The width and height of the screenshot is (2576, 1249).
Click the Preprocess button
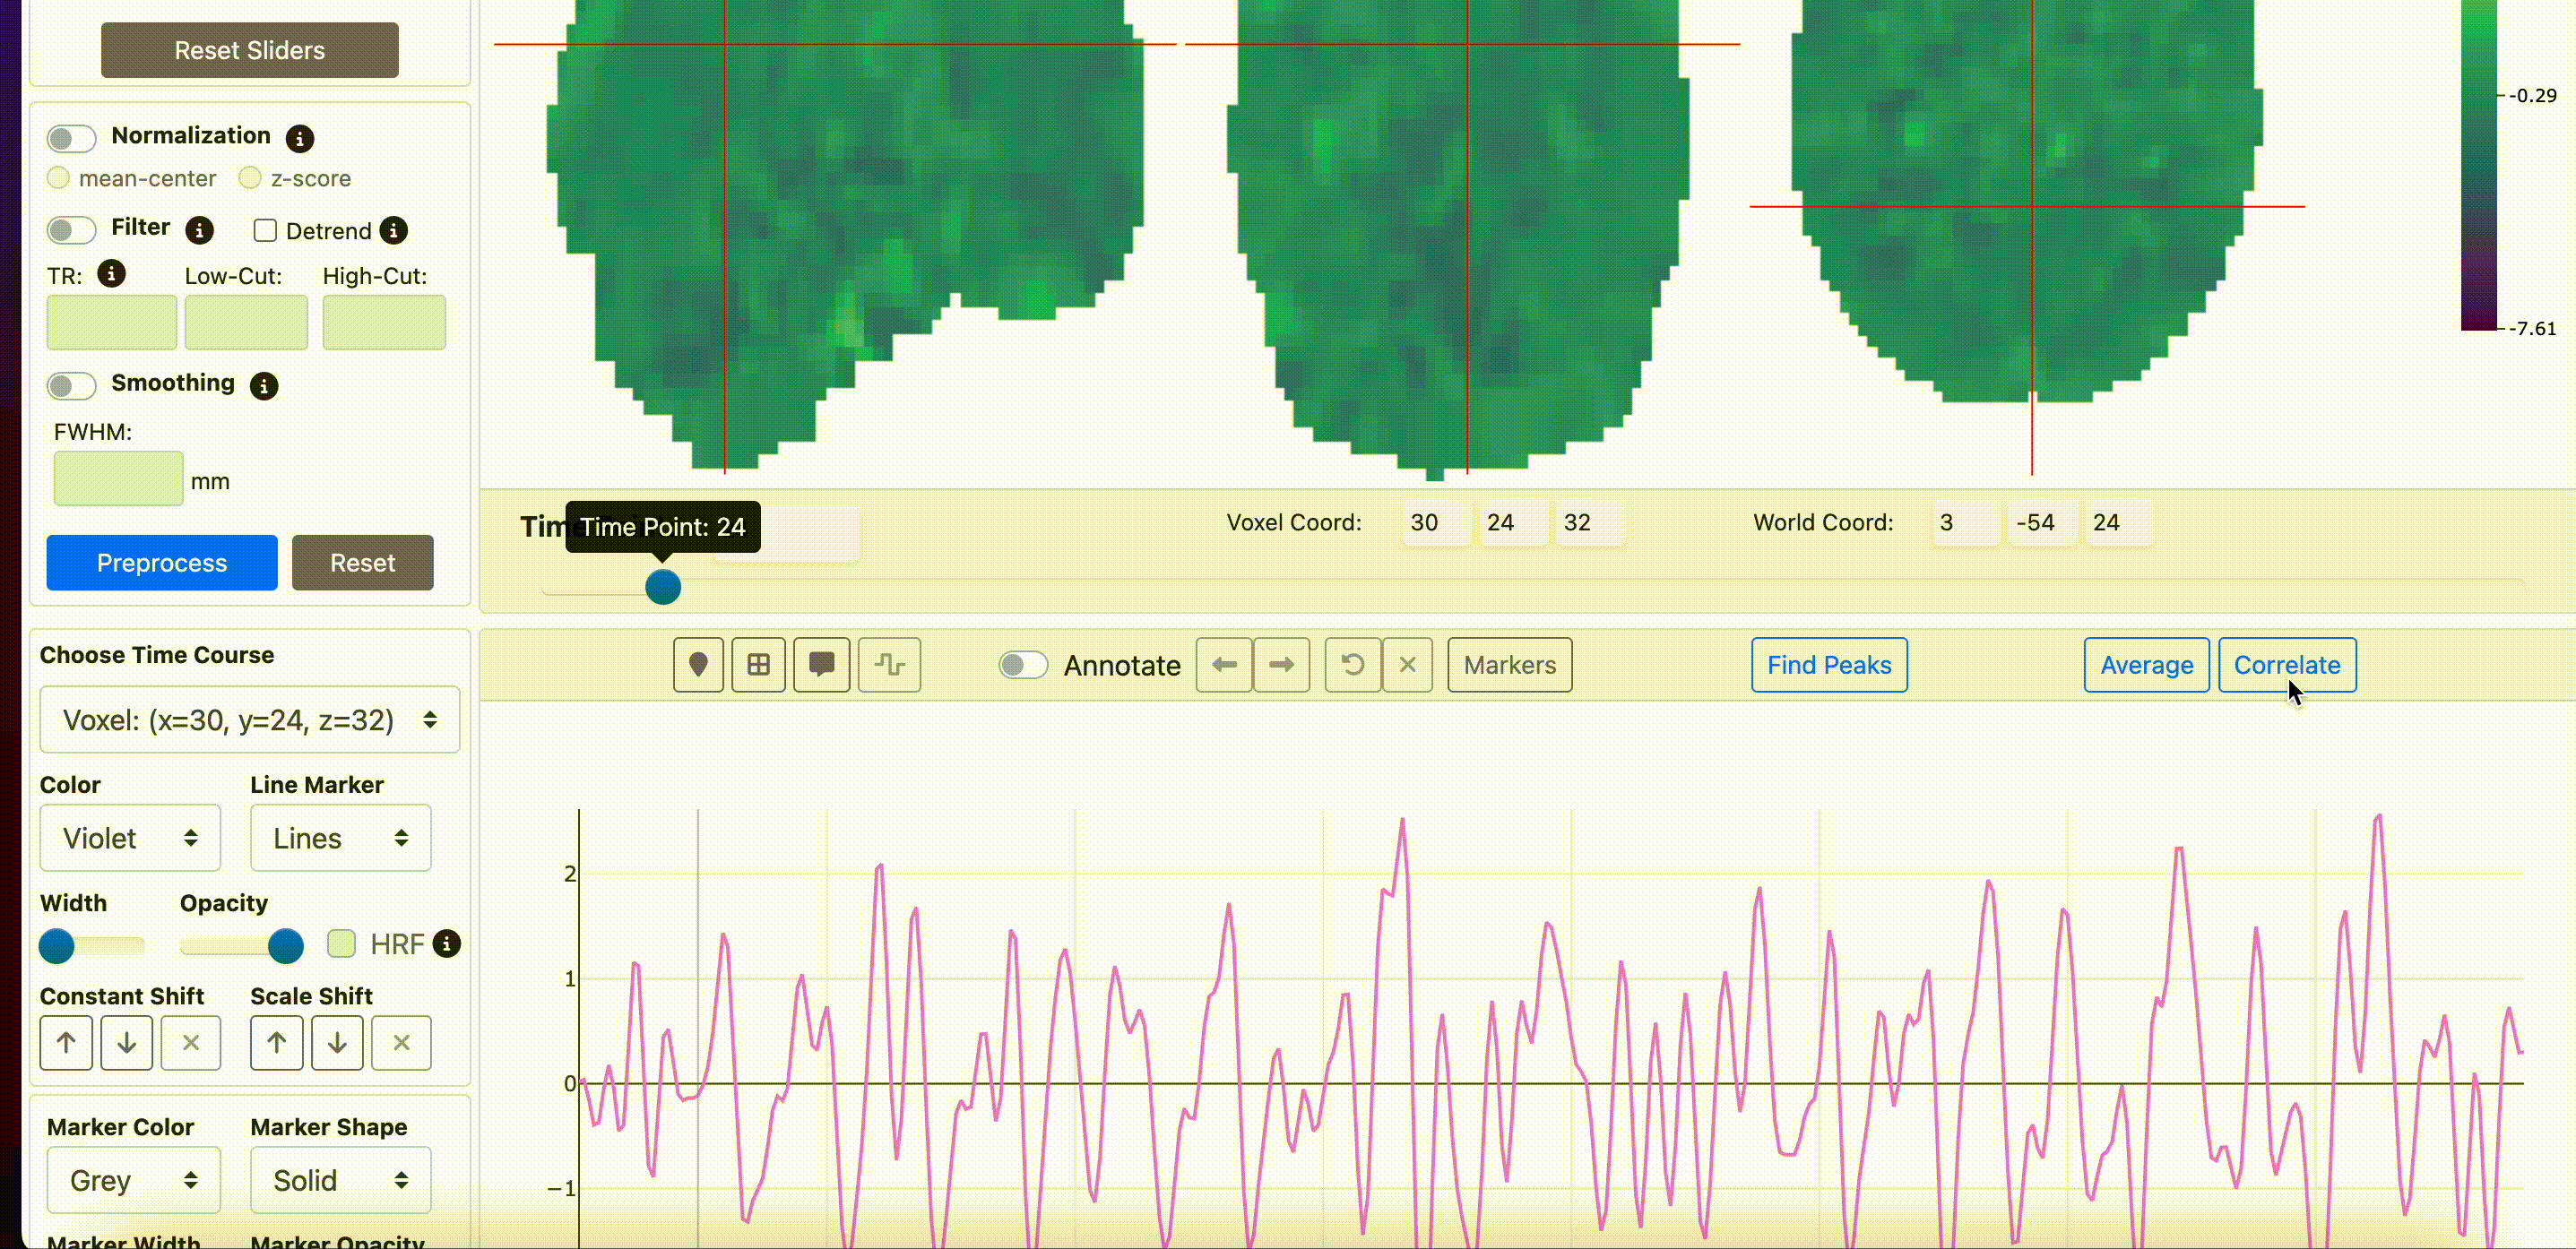[x=162, y=563]
